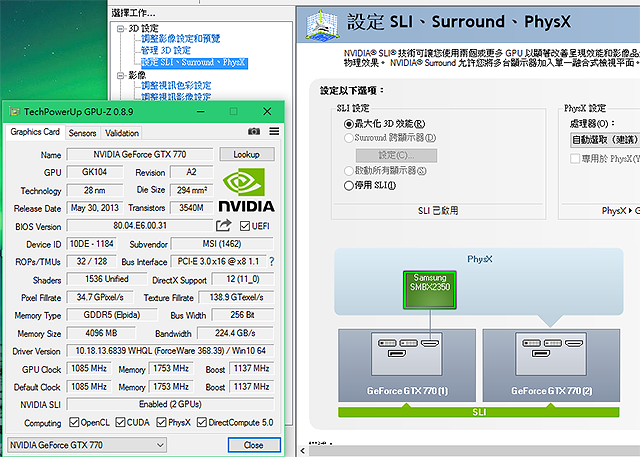Click the SLI 已啟用 status text
Screen dimensions: 640x457
click(x=438, y=211)
